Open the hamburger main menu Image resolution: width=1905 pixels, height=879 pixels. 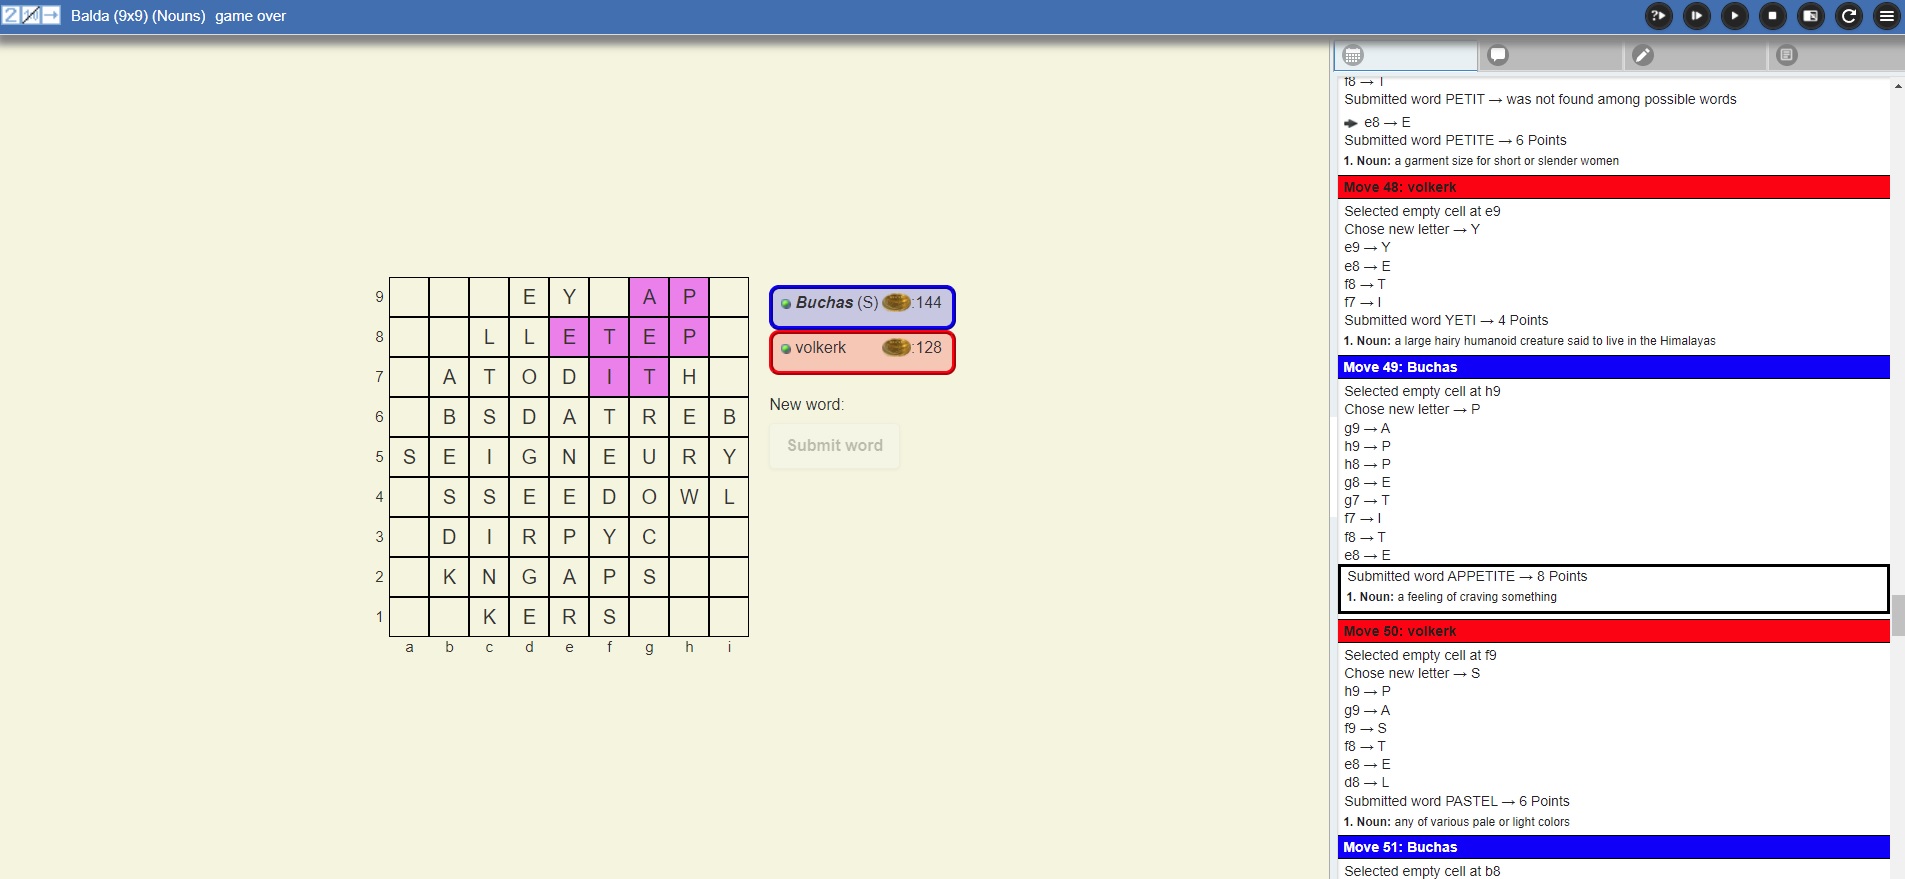[x=1887, y=16]
